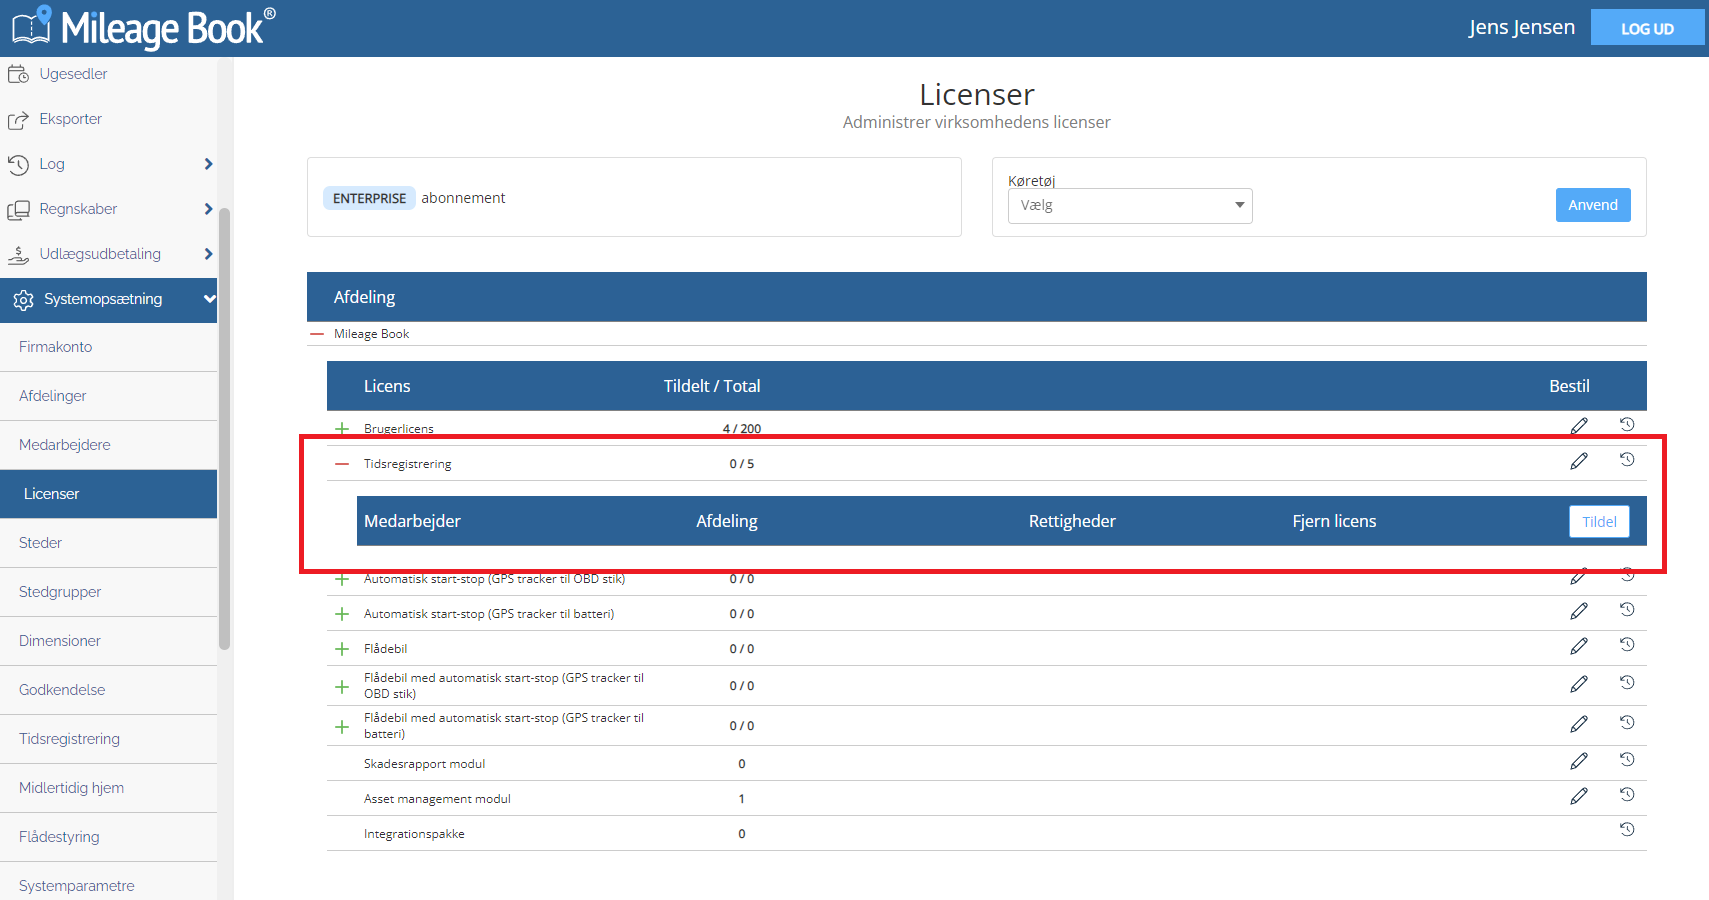
Task: Edit the Asset management modul license
Action: coord(1579,796)
